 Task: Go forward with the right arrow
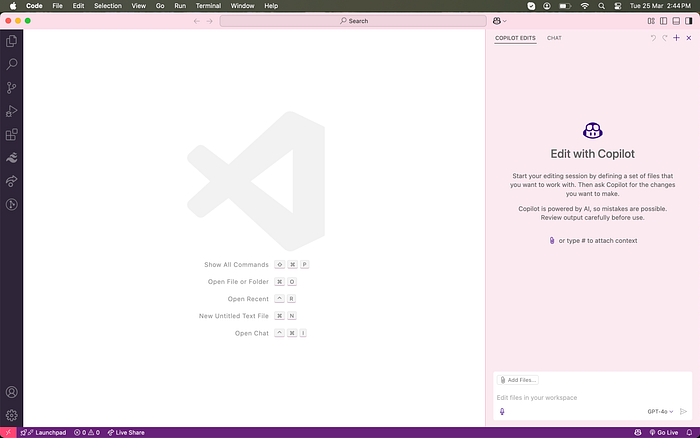(209, 21)
